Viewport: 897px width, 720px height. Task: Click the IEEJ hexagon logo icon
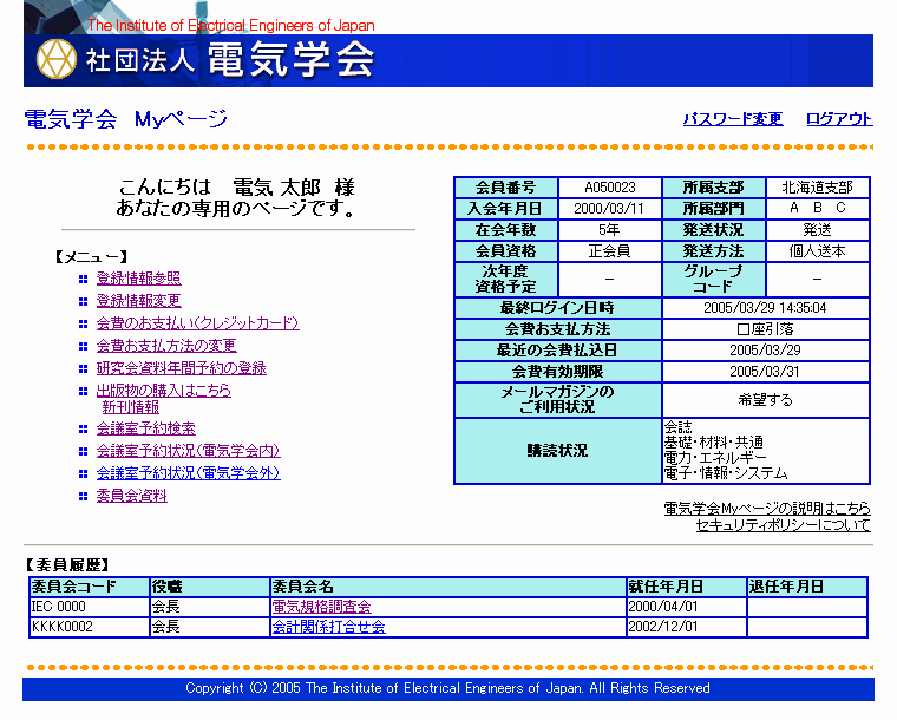tap(57, 60)
